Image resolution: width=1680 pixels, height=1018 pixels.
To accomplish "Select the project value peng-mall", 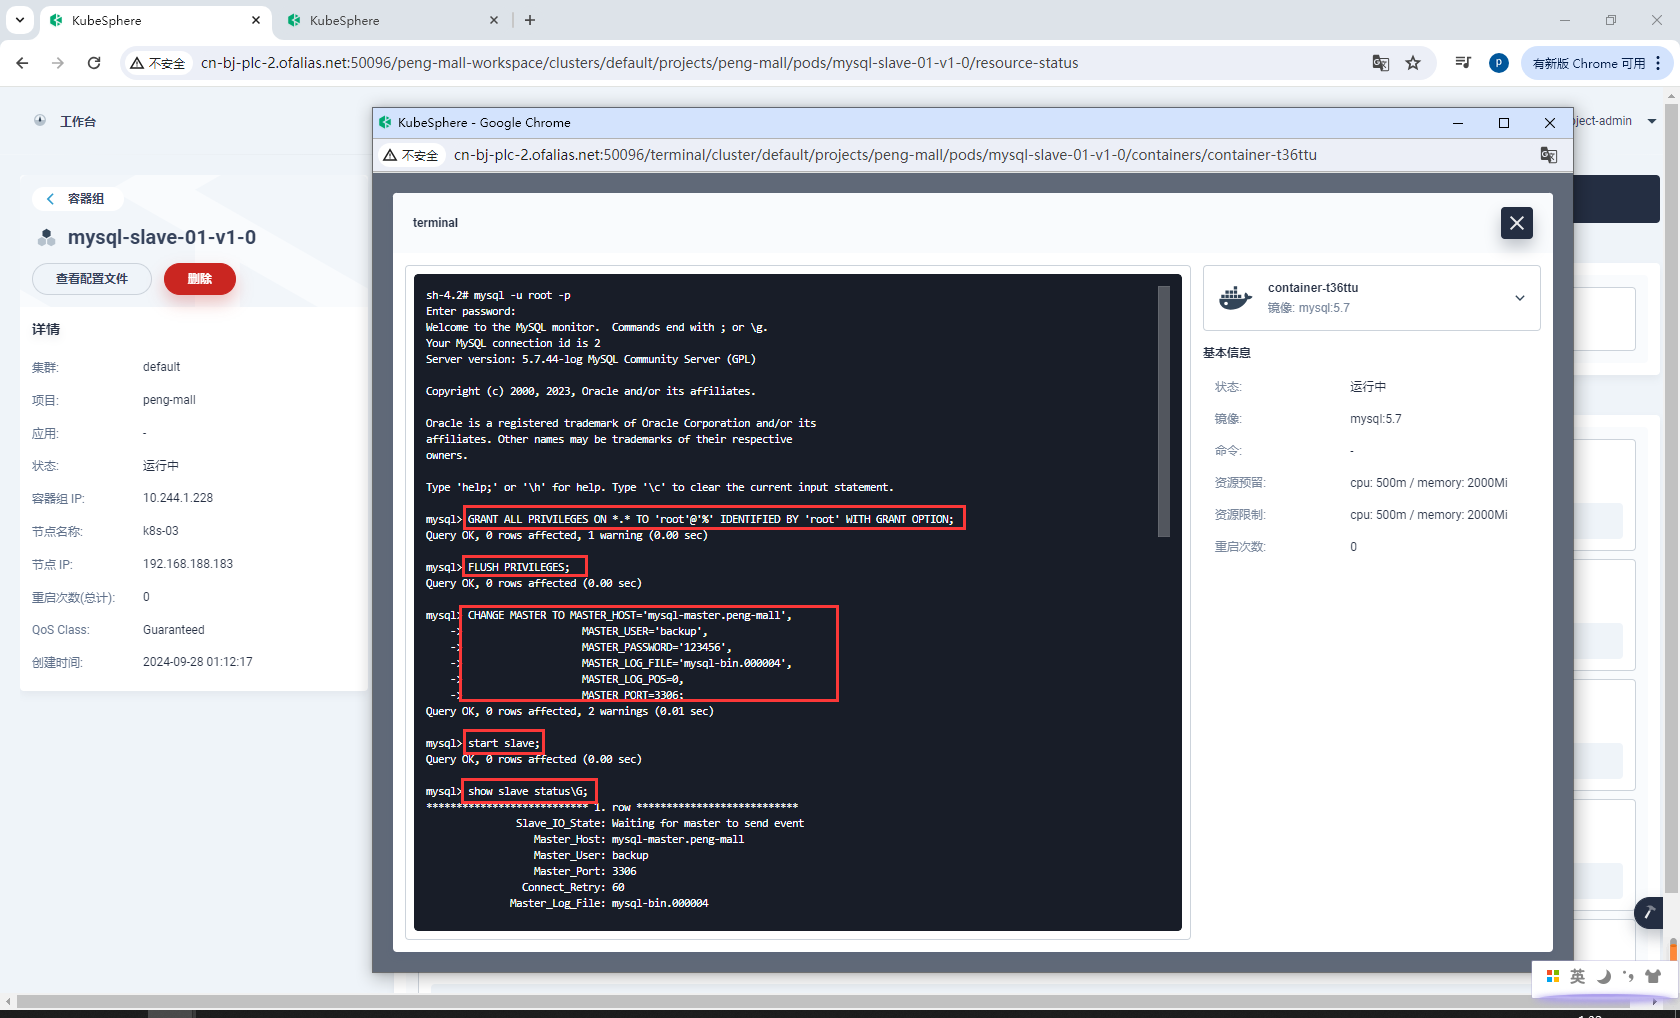I will point(169,400).
